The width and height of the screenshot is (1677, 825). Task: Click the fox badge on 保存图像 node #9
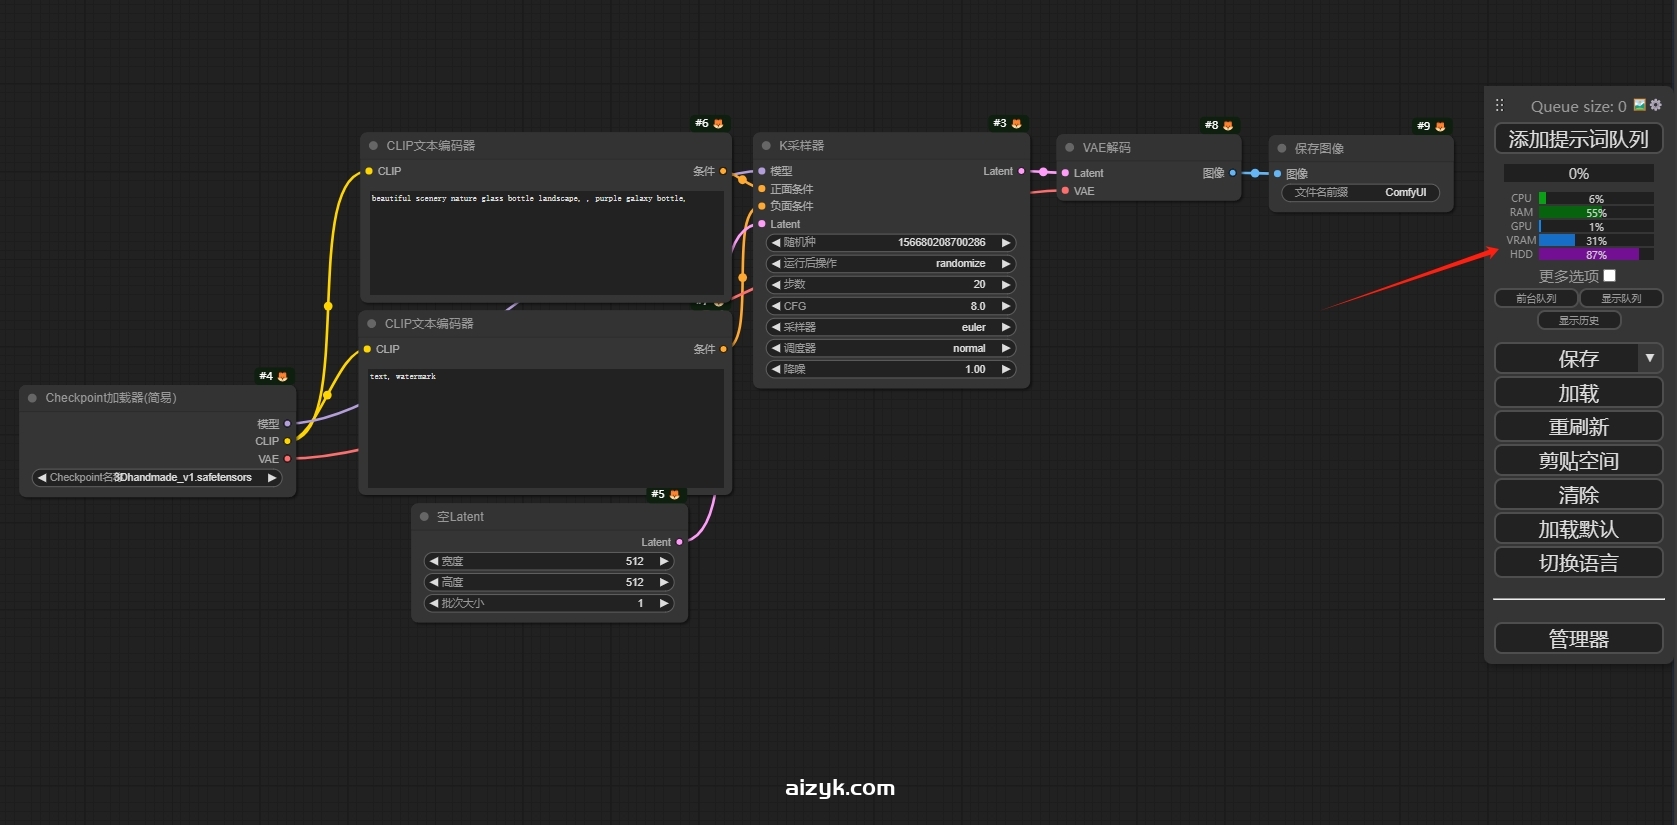1440,127
